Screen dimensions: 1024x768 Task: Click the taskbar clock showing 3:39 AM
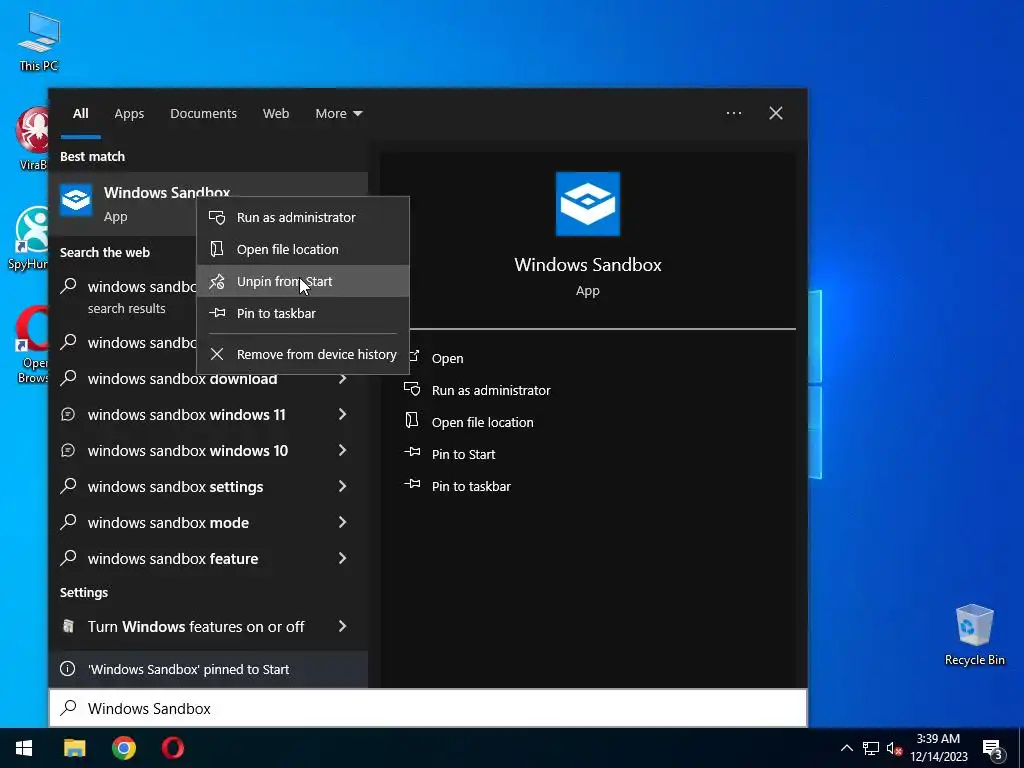tap(938, 748)
